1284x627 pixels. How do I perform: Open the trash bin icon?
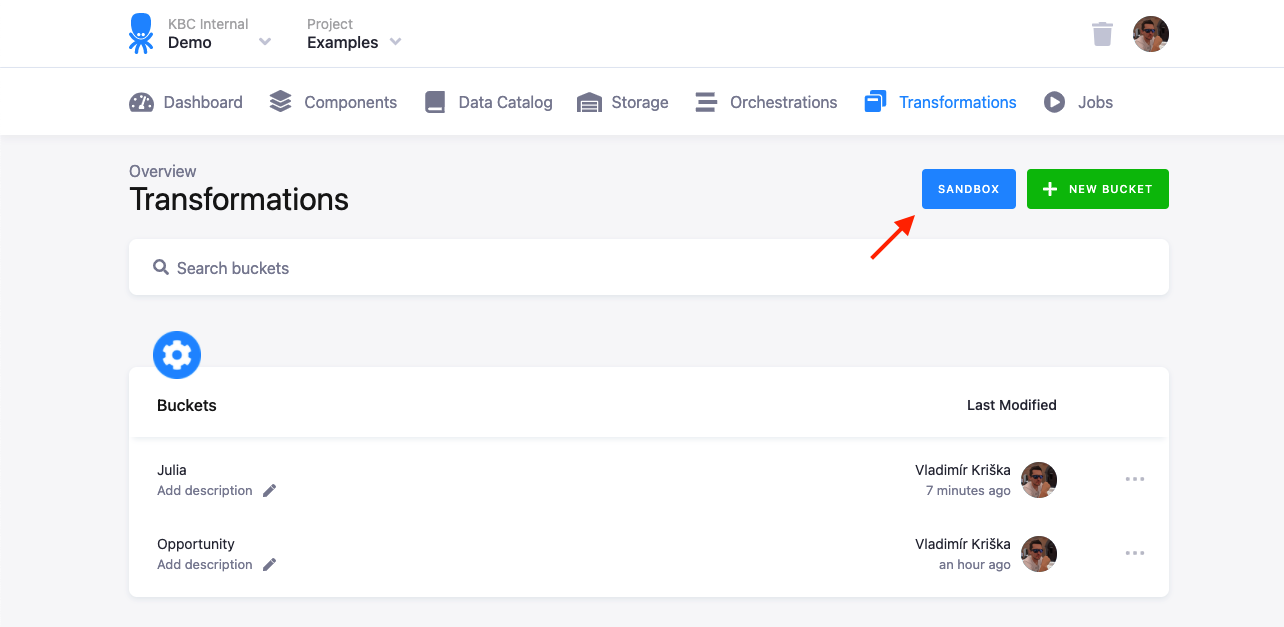tap(1102, 34)
